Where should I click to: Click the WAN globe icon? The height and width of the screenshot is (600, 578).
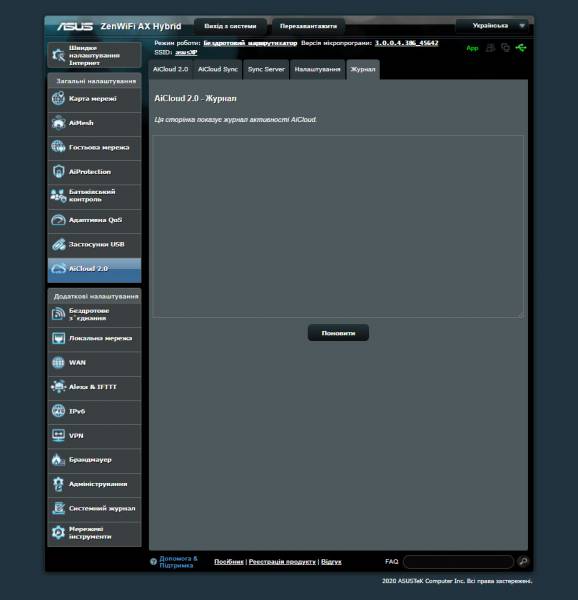point(58,362)
